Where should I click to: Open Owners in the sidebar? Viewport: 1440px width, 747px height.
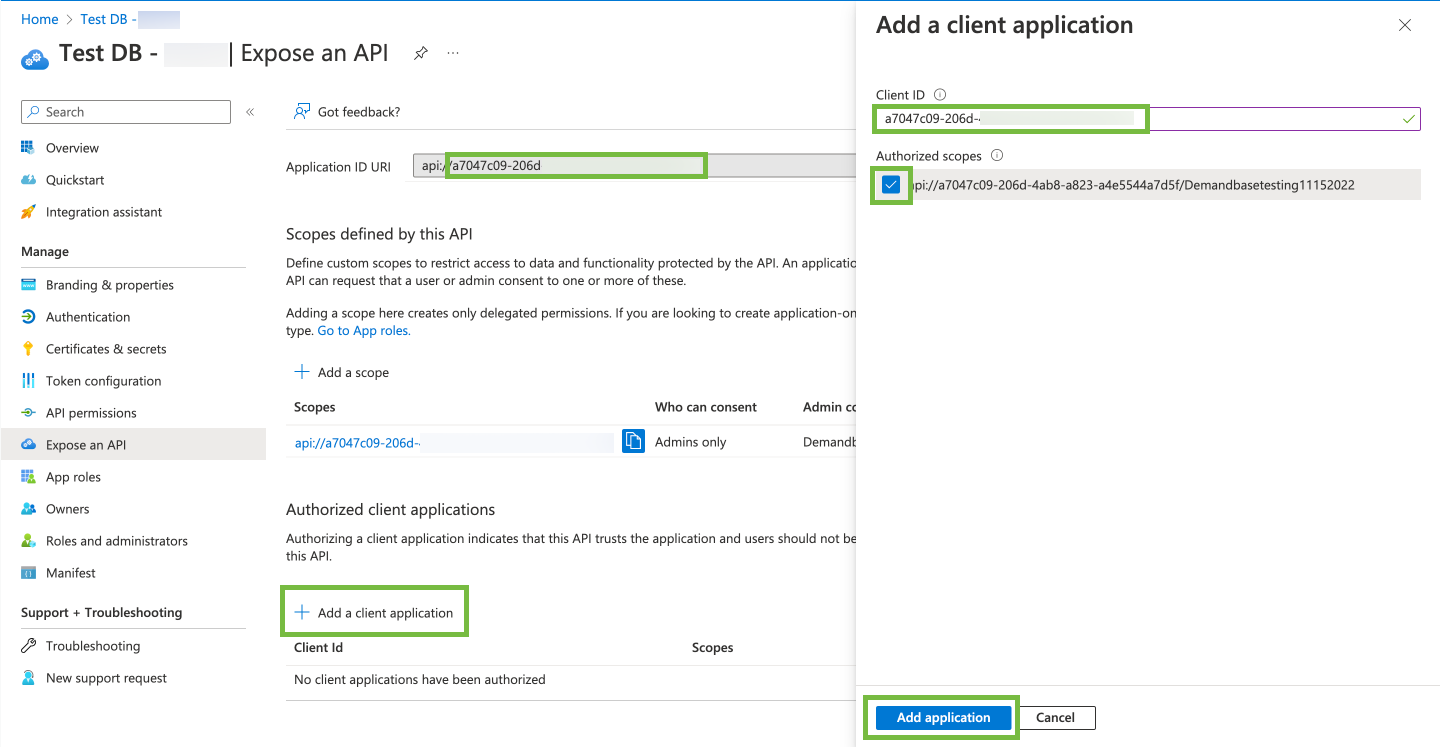[67, 509]
